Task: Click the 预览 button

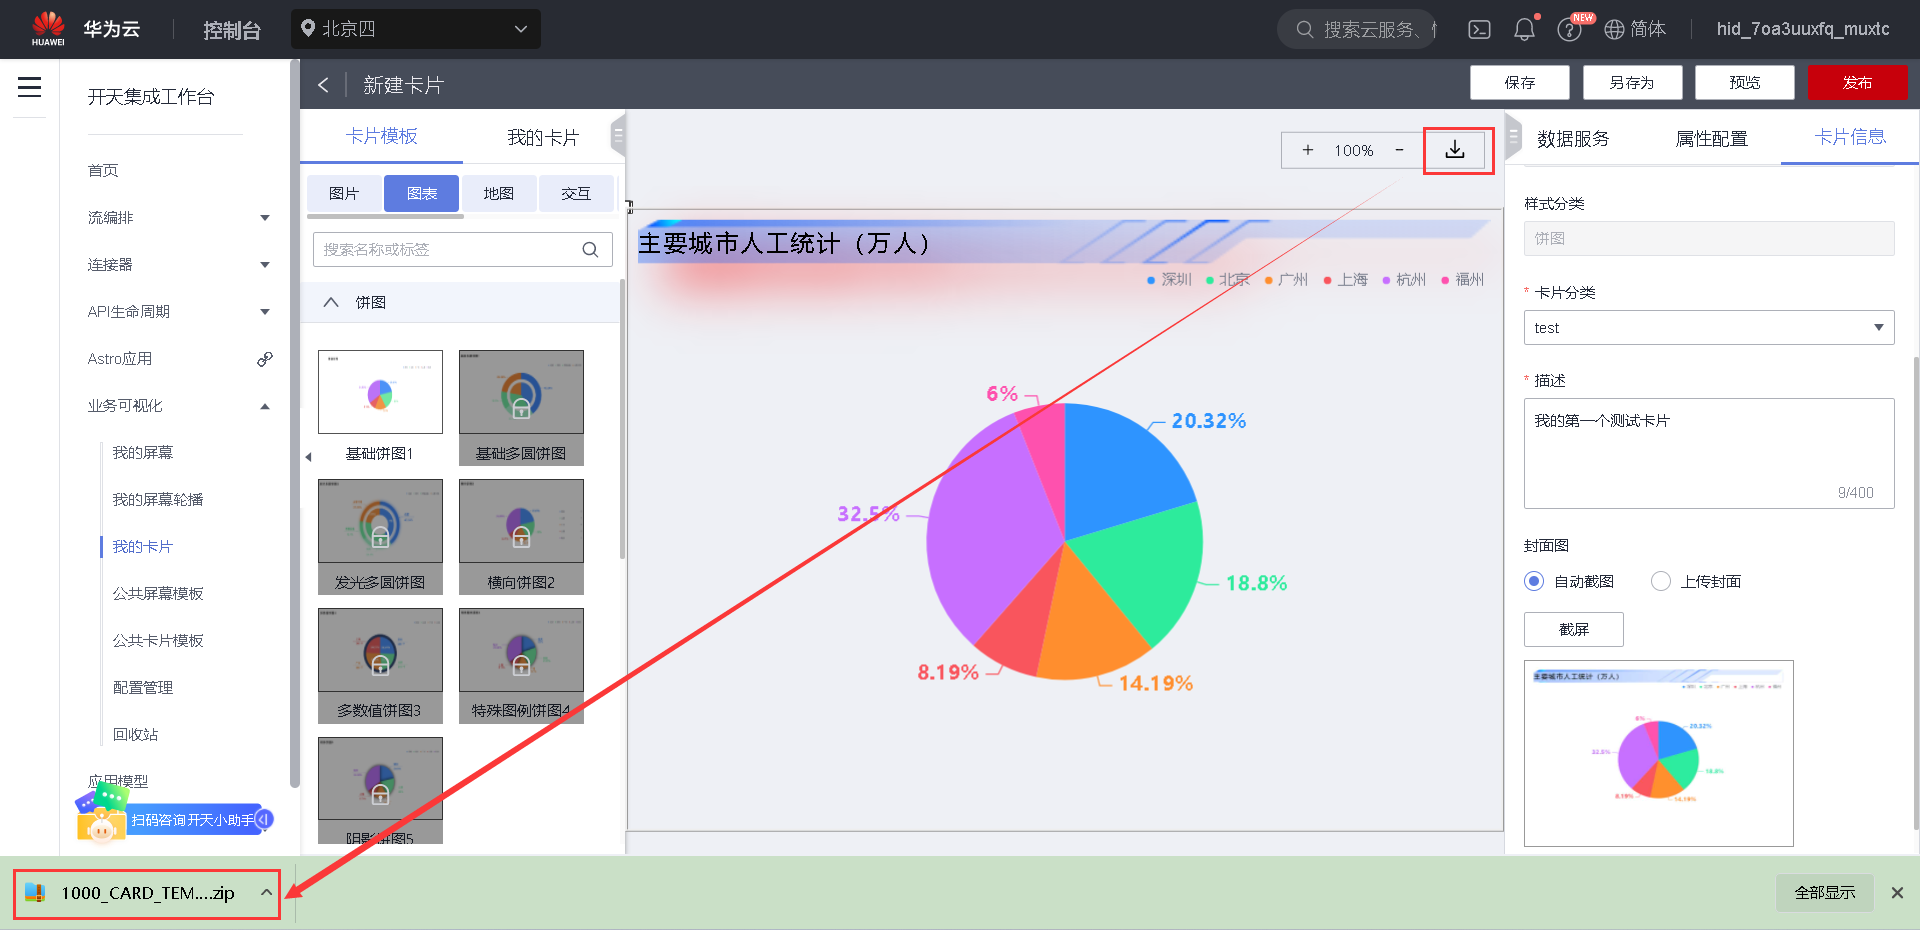Action: pyautogui.click(x=1745, y=83)
